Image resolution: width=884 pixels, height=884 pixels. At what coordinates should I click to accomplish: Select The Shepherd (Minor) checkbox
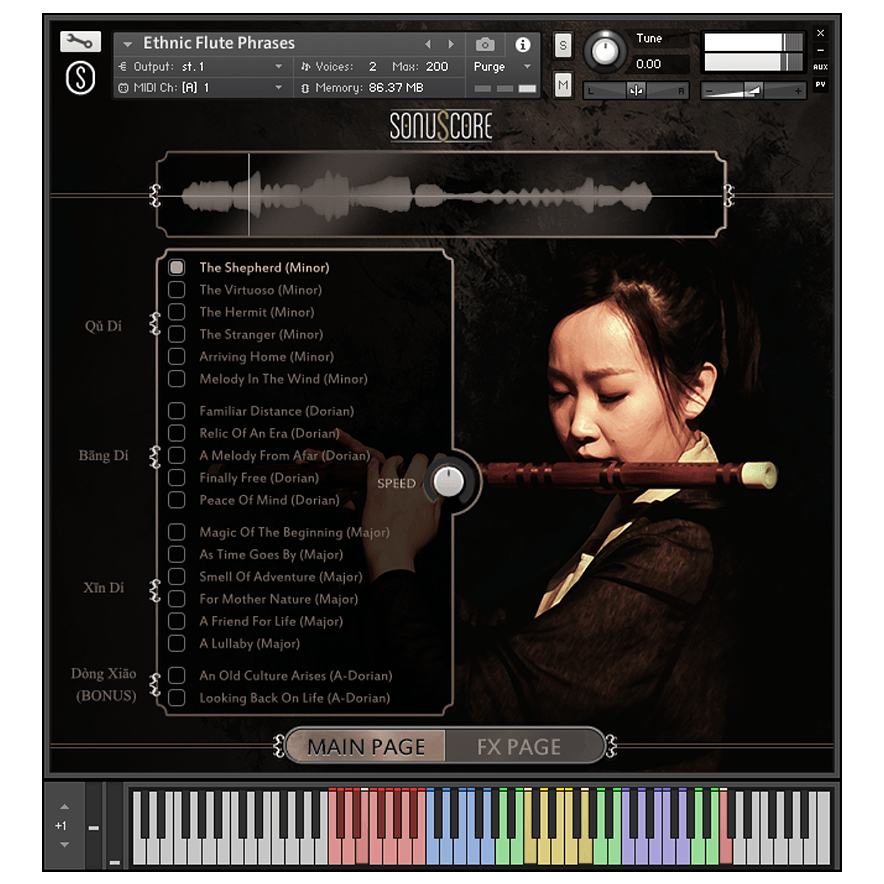[x=176, y=267]
